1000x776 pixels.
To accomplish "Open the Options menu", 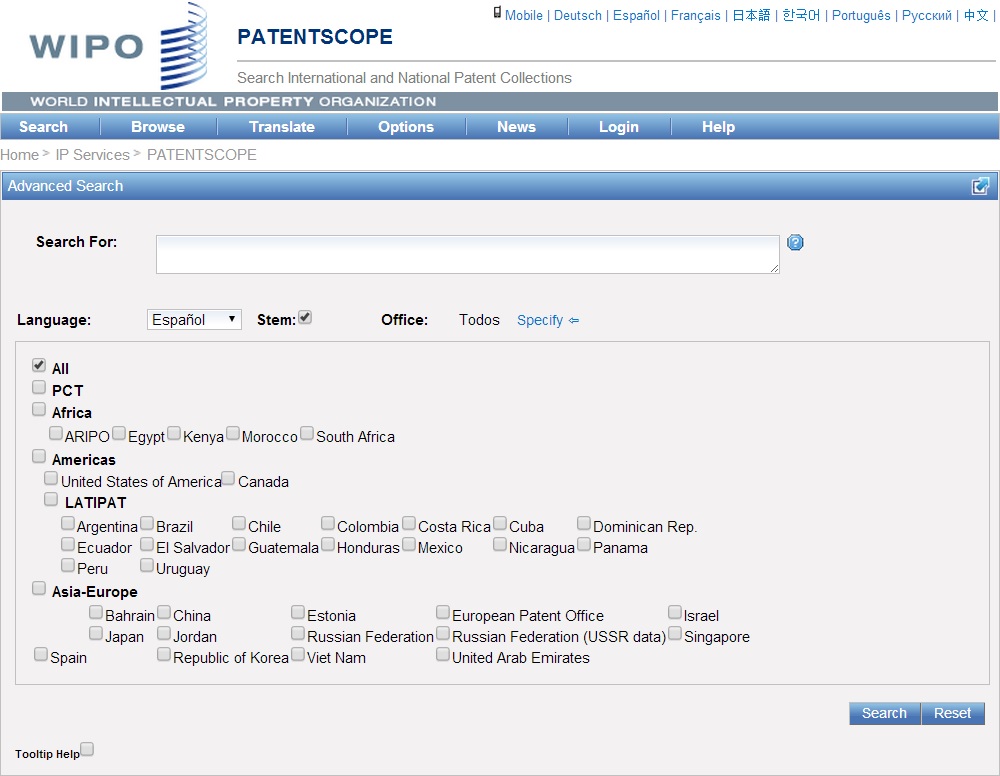I will pos(406,127).
